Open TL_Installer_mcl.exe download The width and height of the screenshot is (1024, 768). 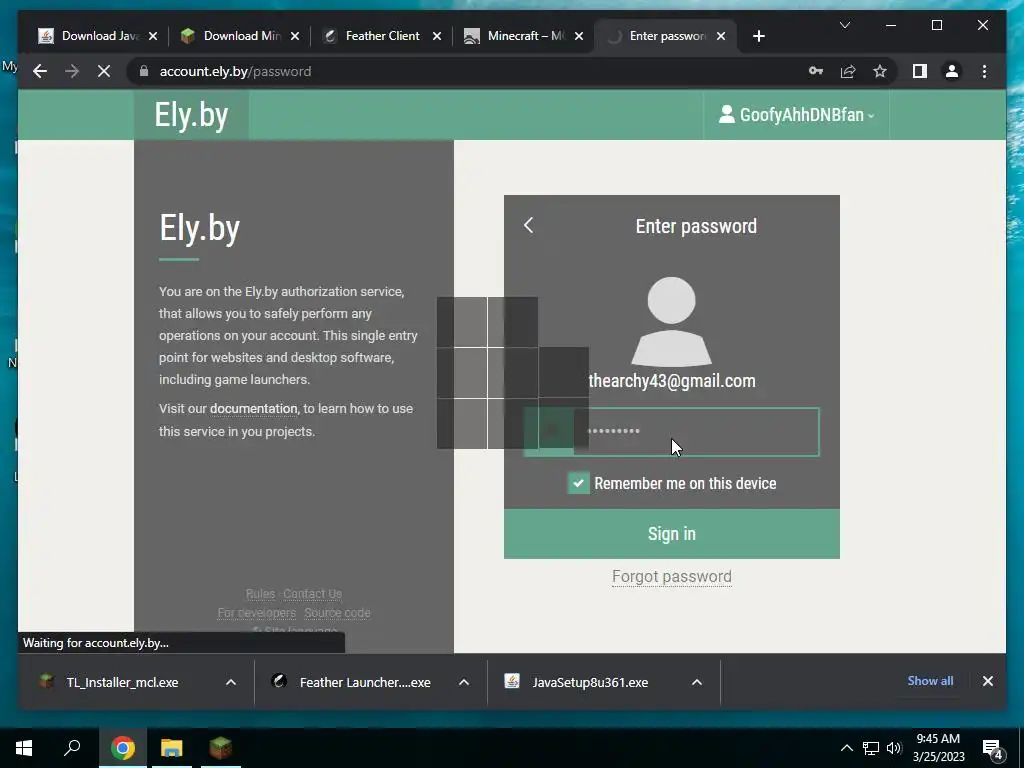122,682
